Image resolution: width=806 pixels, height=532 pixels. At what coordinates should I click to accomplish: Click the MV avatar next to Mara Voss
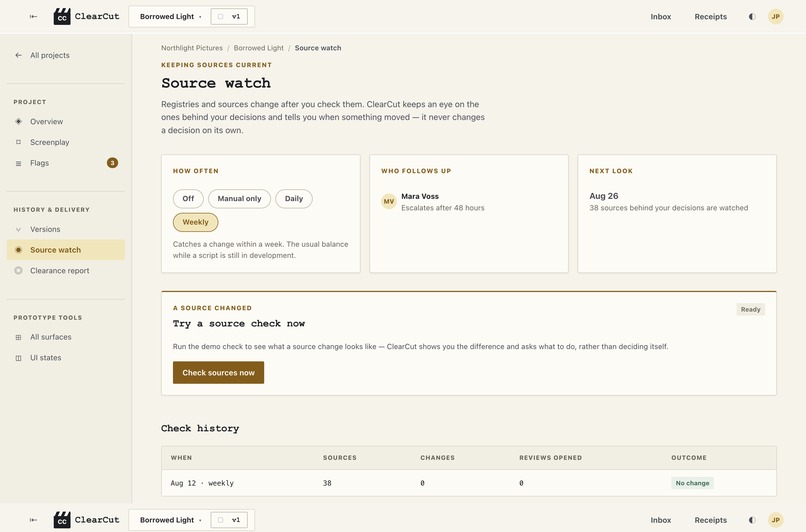389,201
